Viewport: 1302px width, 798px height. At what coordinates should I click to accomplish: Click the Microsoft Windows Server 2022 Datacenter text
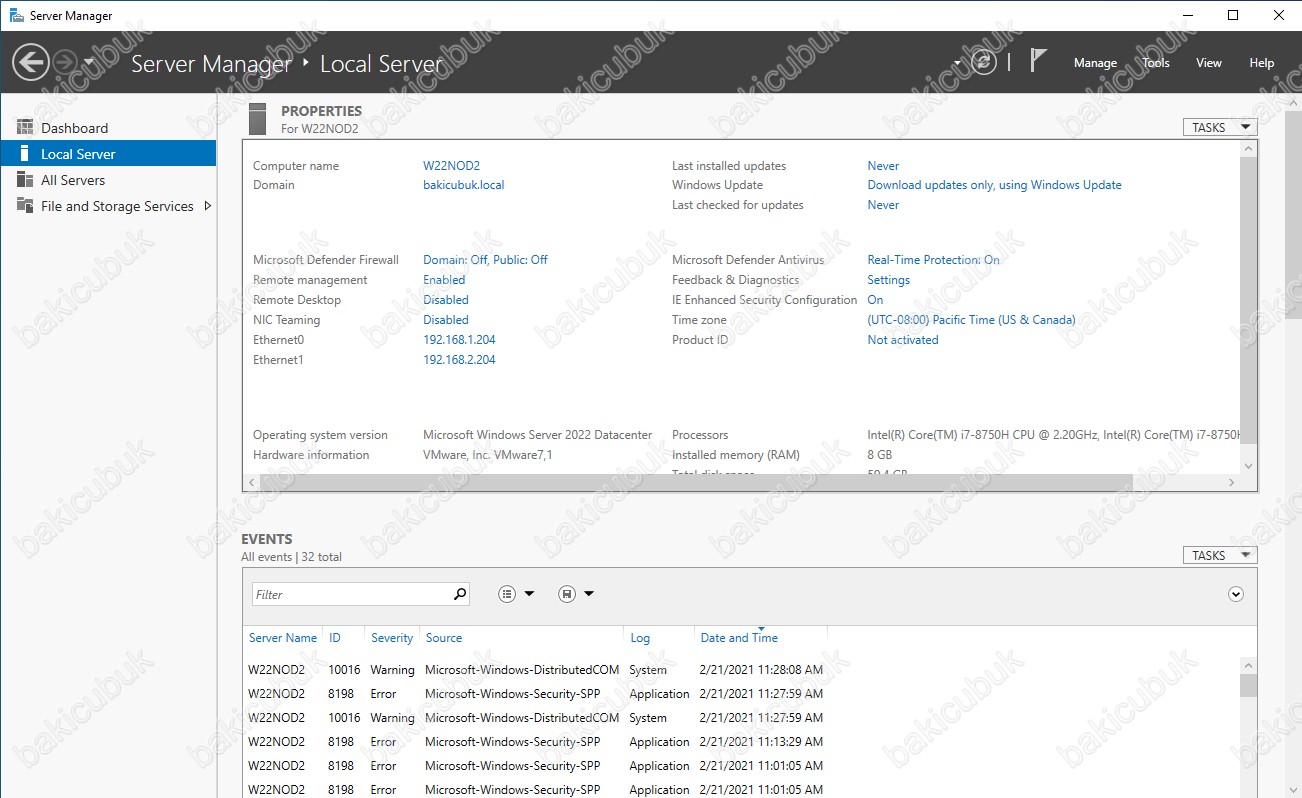click(x=537, y=435)
